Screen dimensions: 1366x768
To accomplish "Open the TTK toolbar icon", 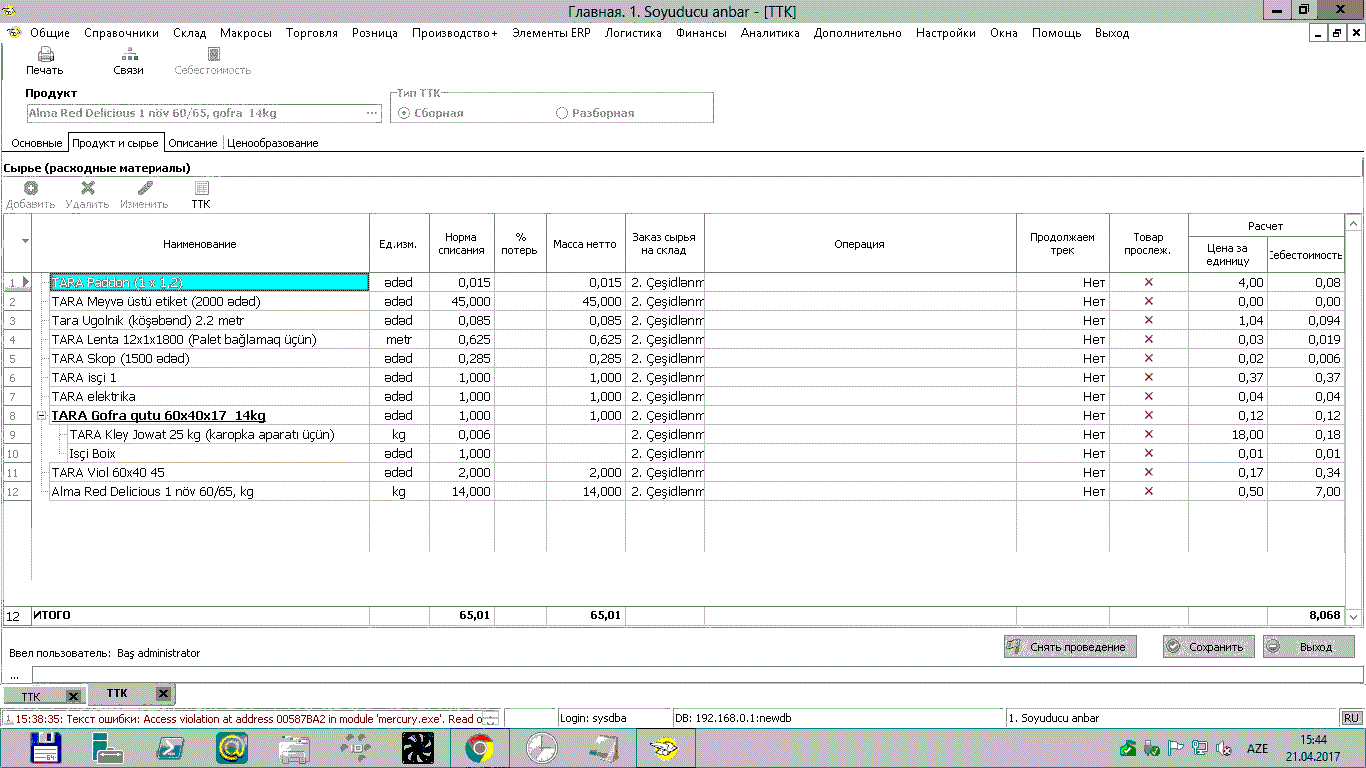I will 201,188.
